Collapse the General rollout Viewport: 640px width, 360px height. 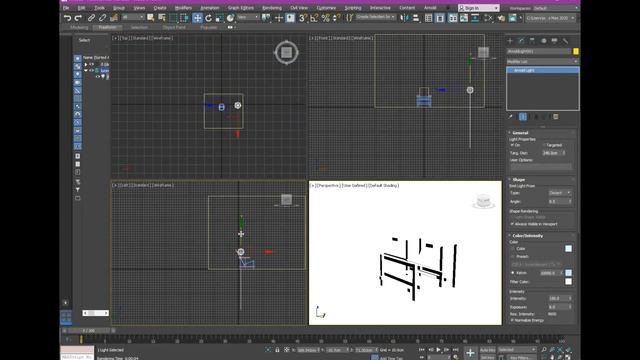point(520,133)
